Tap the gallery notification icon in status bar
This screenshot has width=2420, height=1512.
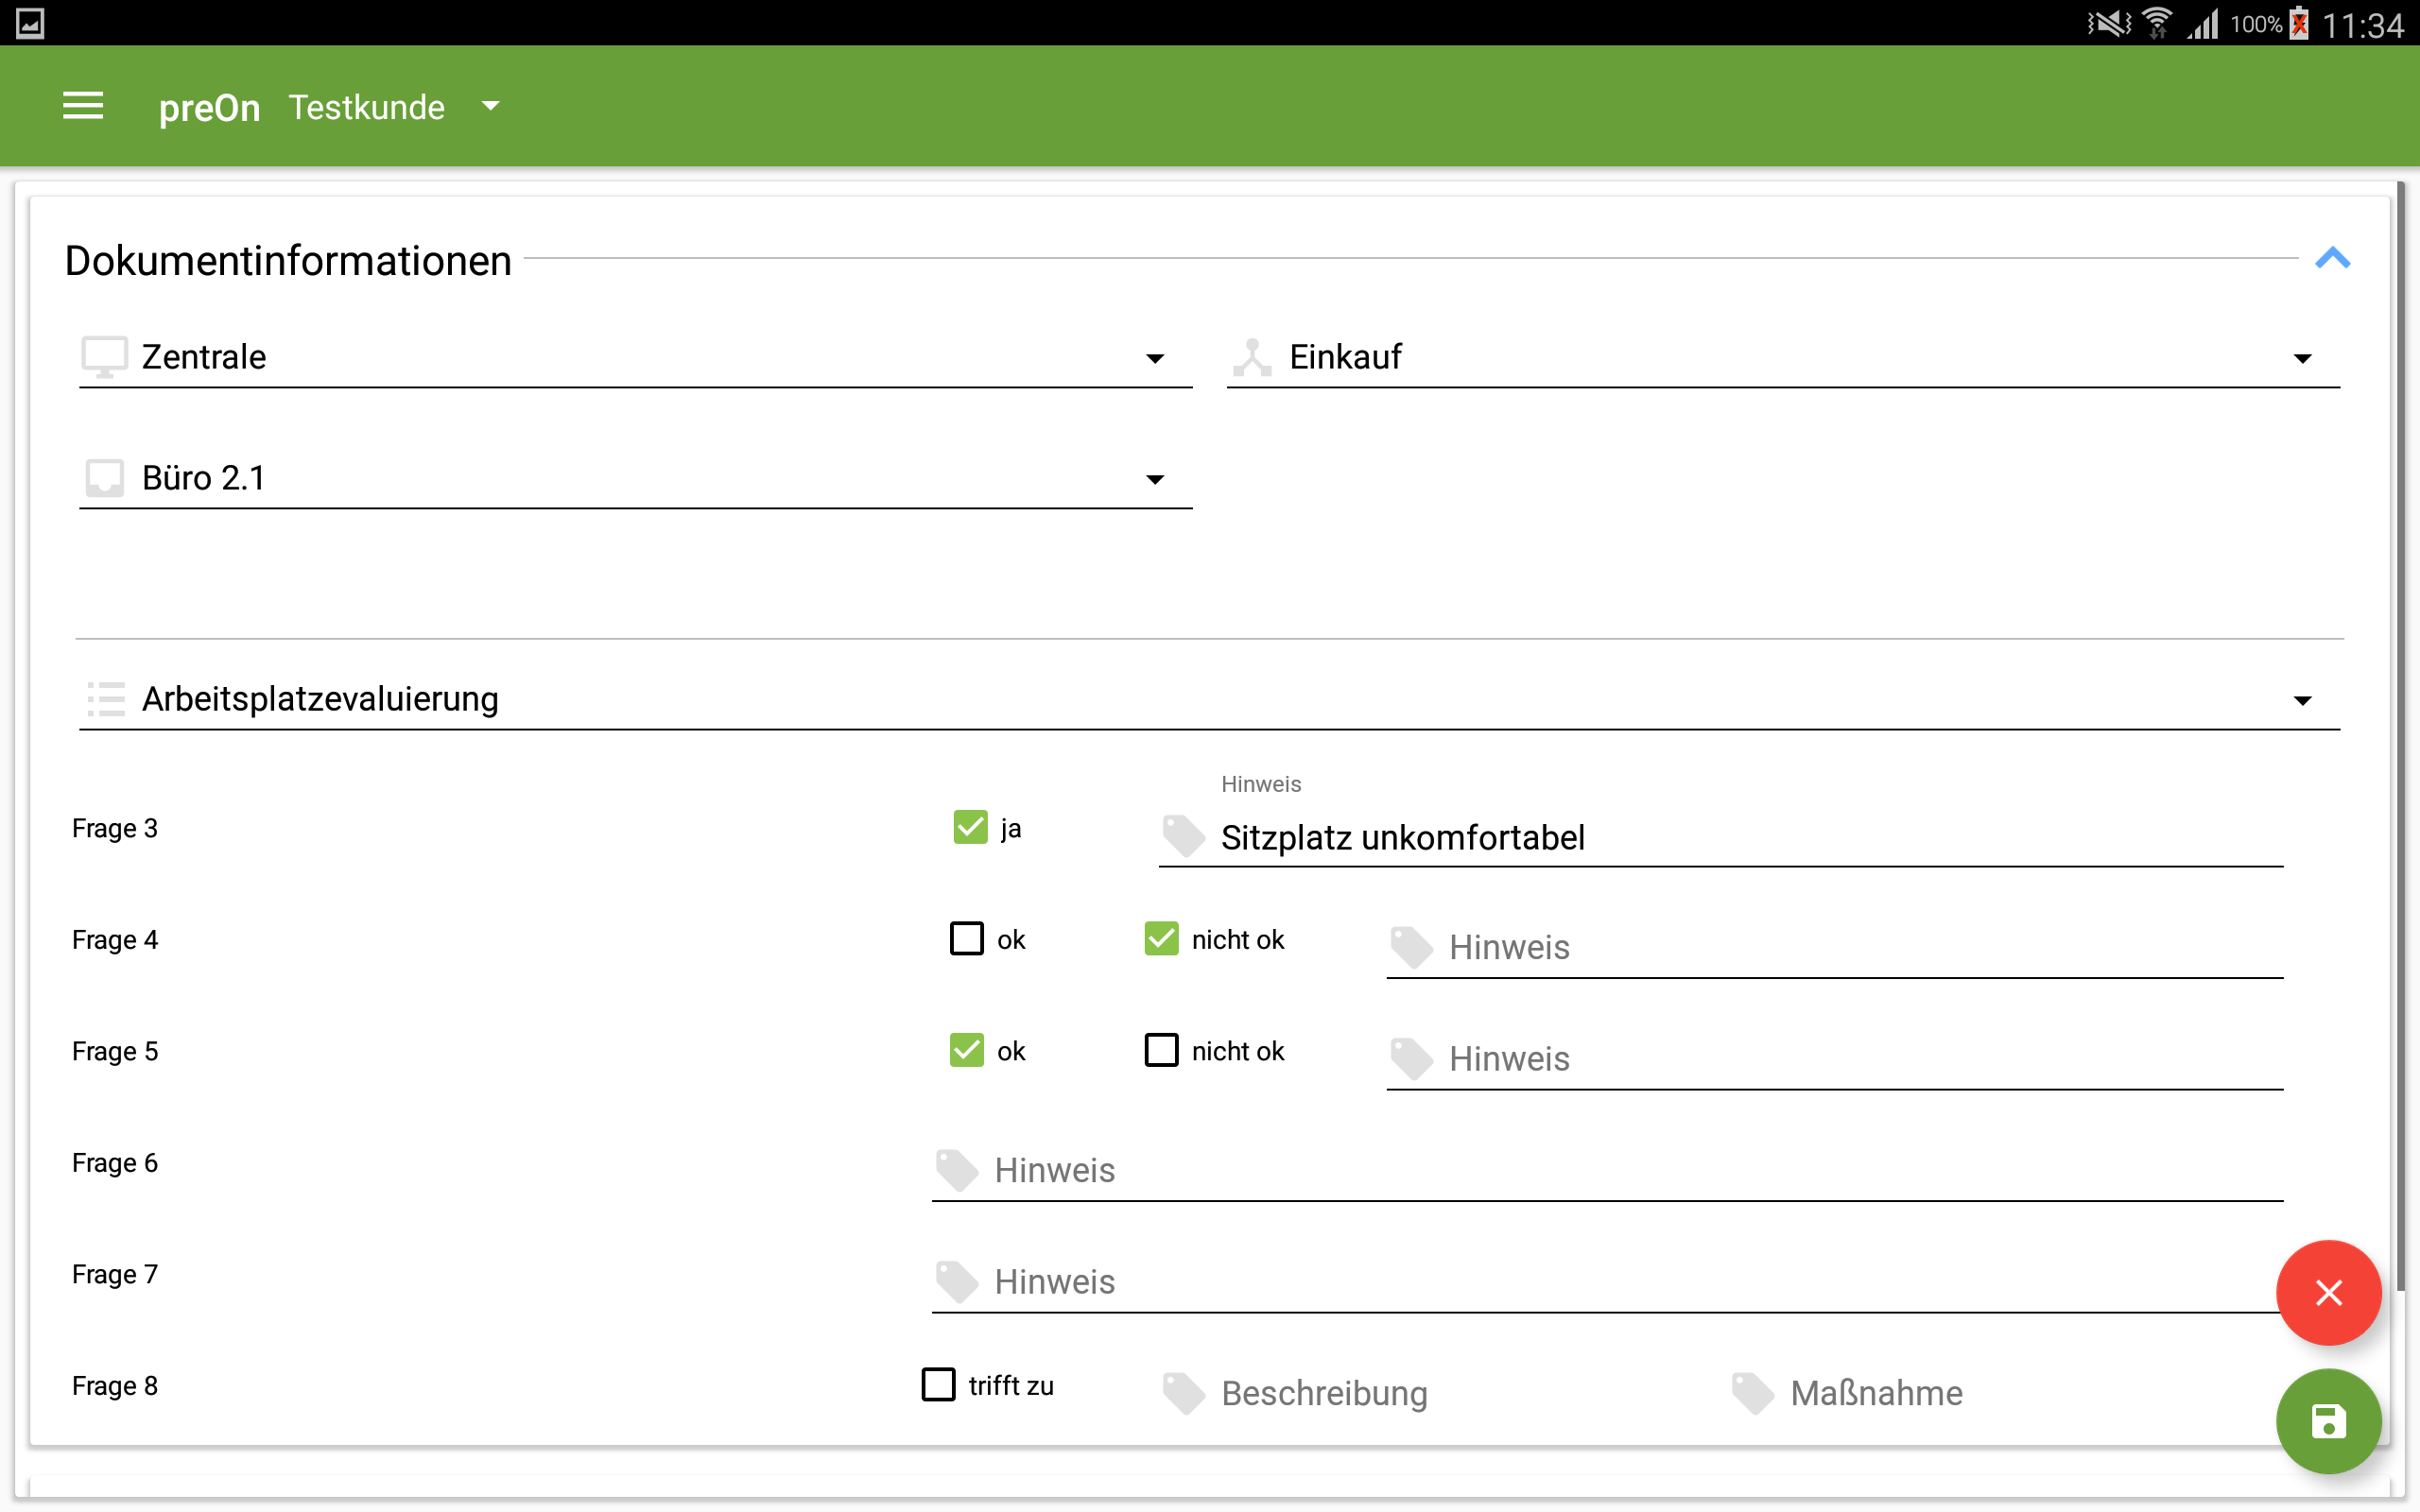30,23
